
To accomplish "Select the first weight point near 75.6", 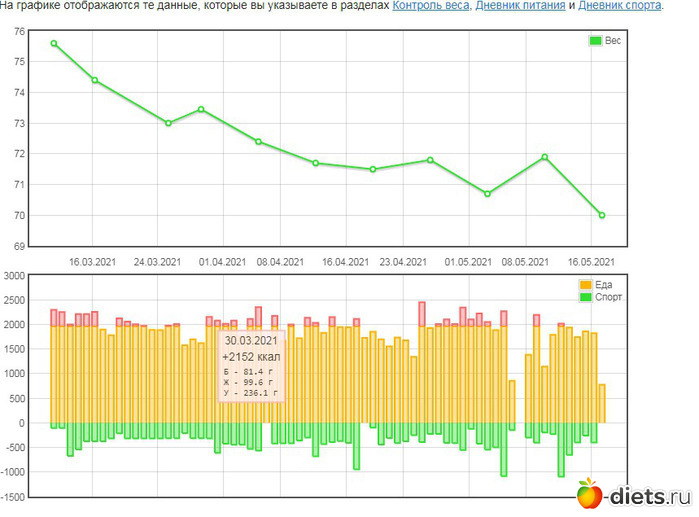I will pos(54,44).
